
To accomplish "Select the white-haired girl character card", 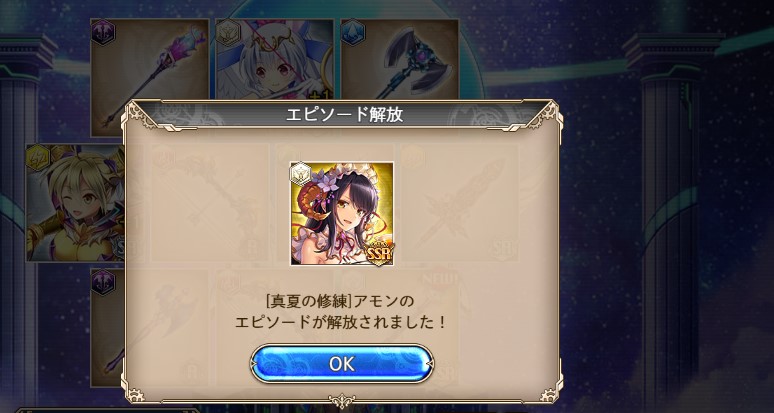I will [274, 59].
